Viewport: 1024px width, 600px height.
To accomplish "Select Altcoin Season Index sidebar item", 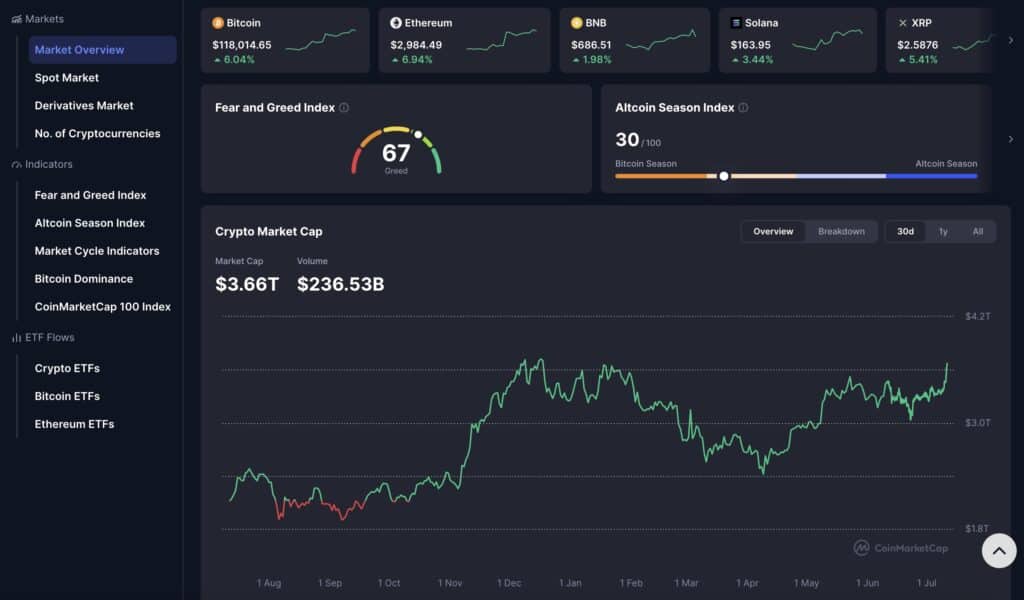I will [89, 223].
